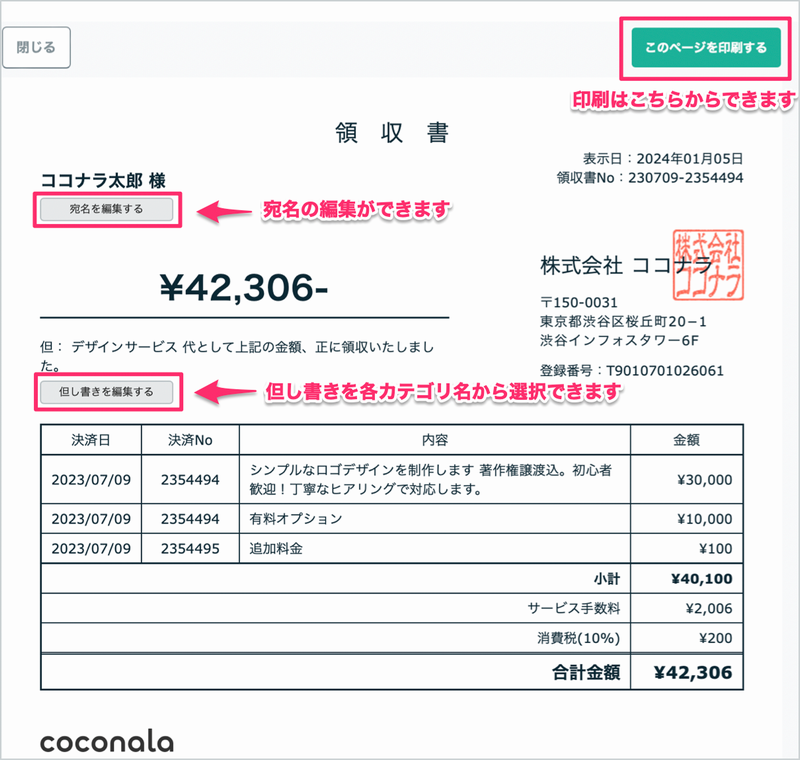Click the red company seal stamp

click(x=707, y=263)
